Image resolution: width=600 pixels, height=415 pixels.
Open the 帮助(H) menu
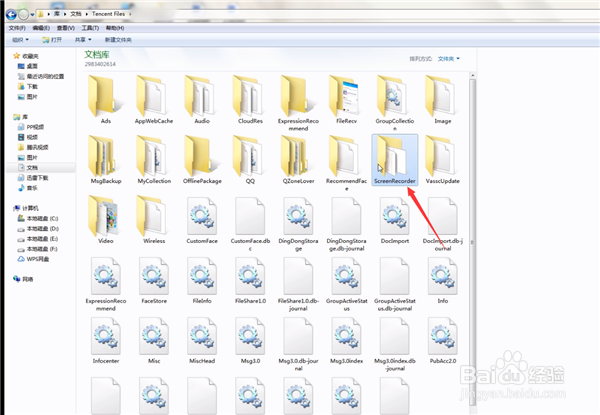[x=115, y=28]
